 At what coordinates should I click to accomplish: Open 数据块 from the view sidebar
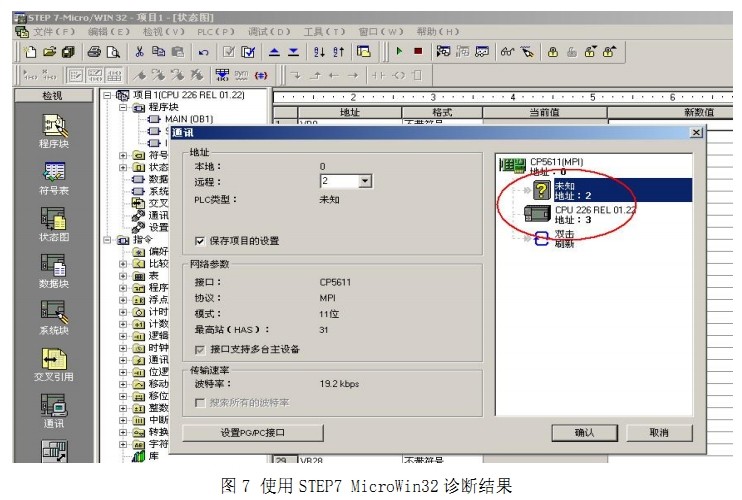pyautogui.click(x=54, y=272)
